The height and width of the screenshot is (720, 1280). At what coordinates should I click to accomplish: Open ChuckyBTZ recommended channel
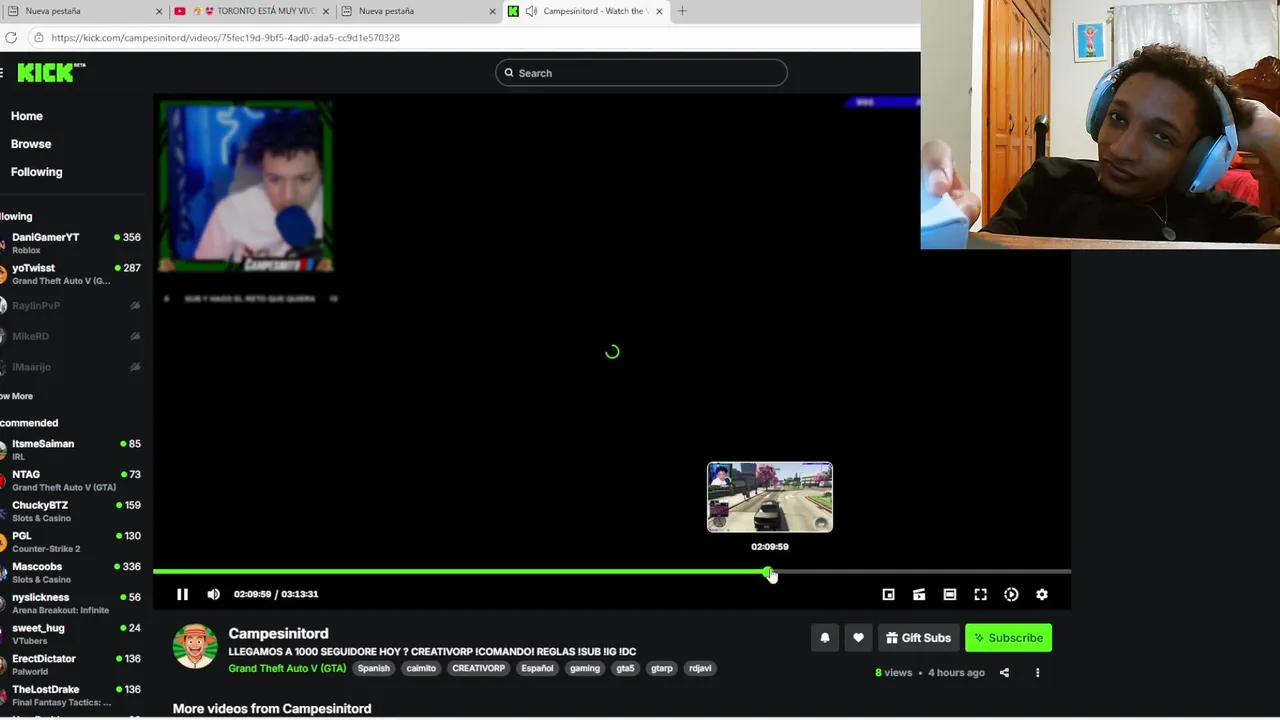tap(72, 511)
